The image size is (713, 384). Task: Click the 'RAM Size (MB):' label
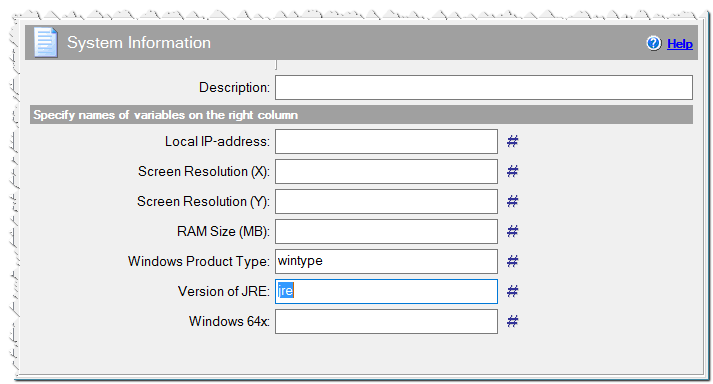click(224, 232)
